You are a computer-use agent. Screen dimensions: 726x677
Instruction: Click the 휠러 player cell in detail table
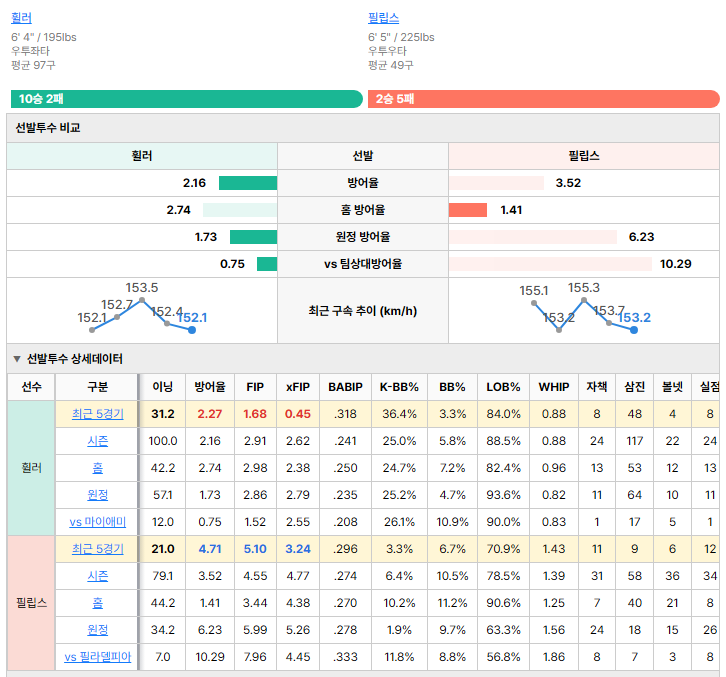(31, 468)
